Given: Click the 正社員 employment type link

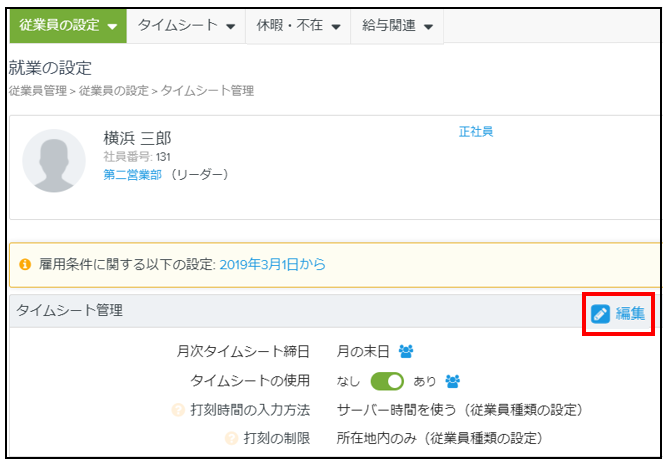Looking at the screenshot, I should pos(475,131).
